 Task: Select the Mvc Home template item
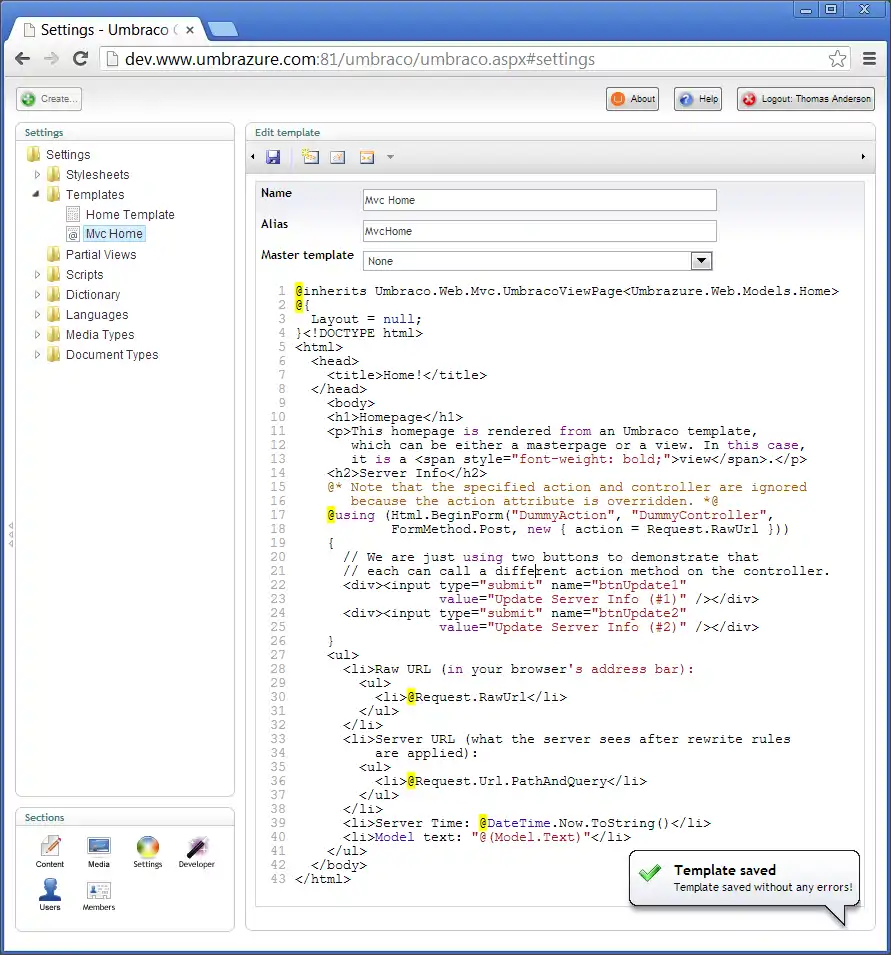114,234
